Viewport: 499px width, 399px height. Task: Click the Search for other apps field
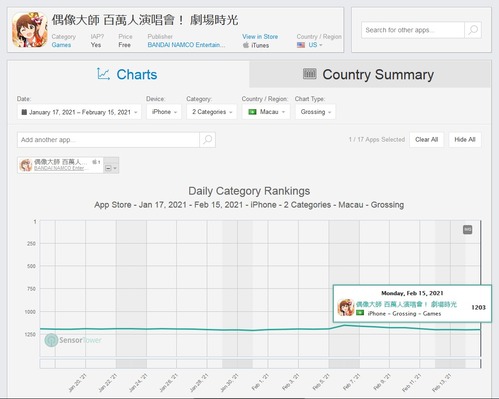tap(413, 30)
